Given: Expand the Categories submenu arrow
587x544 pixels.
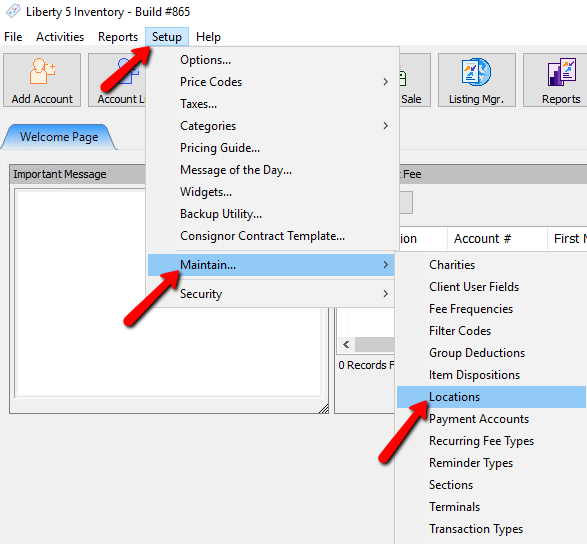Looking at the screenshot, I should 386,125.
